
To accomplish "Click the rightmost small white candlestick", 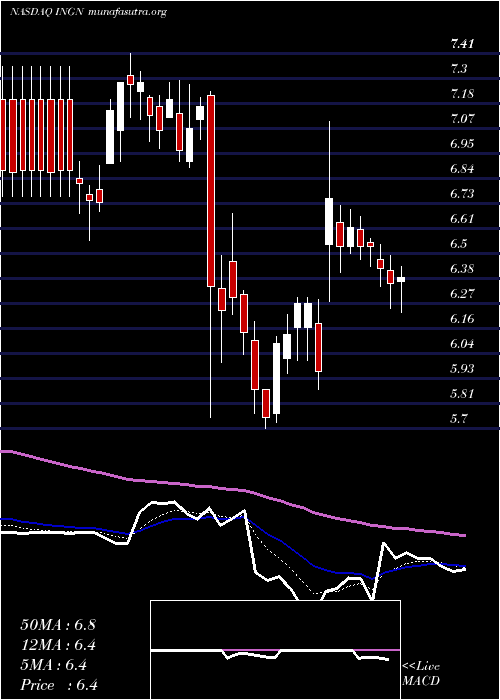I will [x=401, y=279].
